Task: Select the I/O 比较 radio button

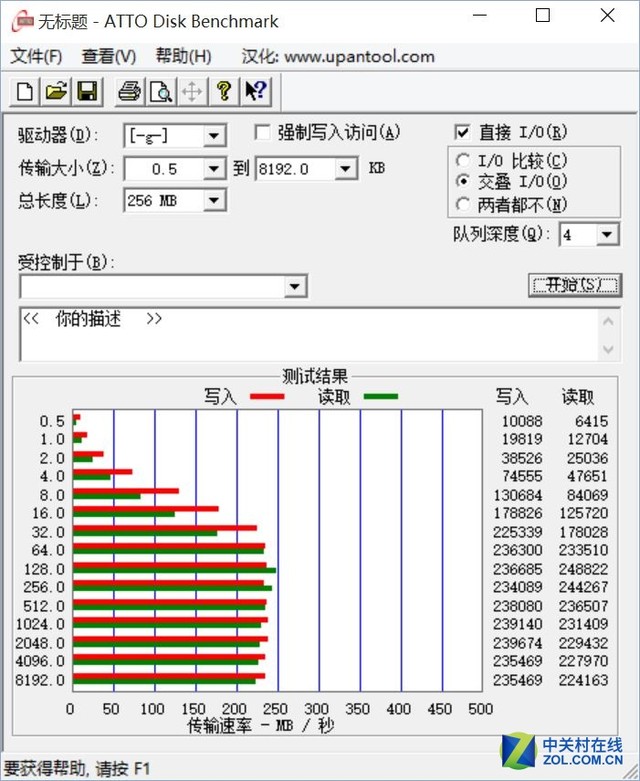Action: [x=462, y=160]
